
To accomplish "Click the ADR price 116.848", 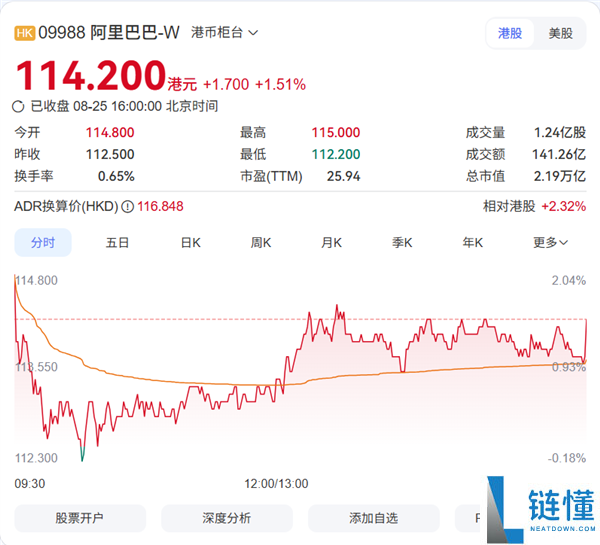I will pyautogui.click(x=161, y=207).
